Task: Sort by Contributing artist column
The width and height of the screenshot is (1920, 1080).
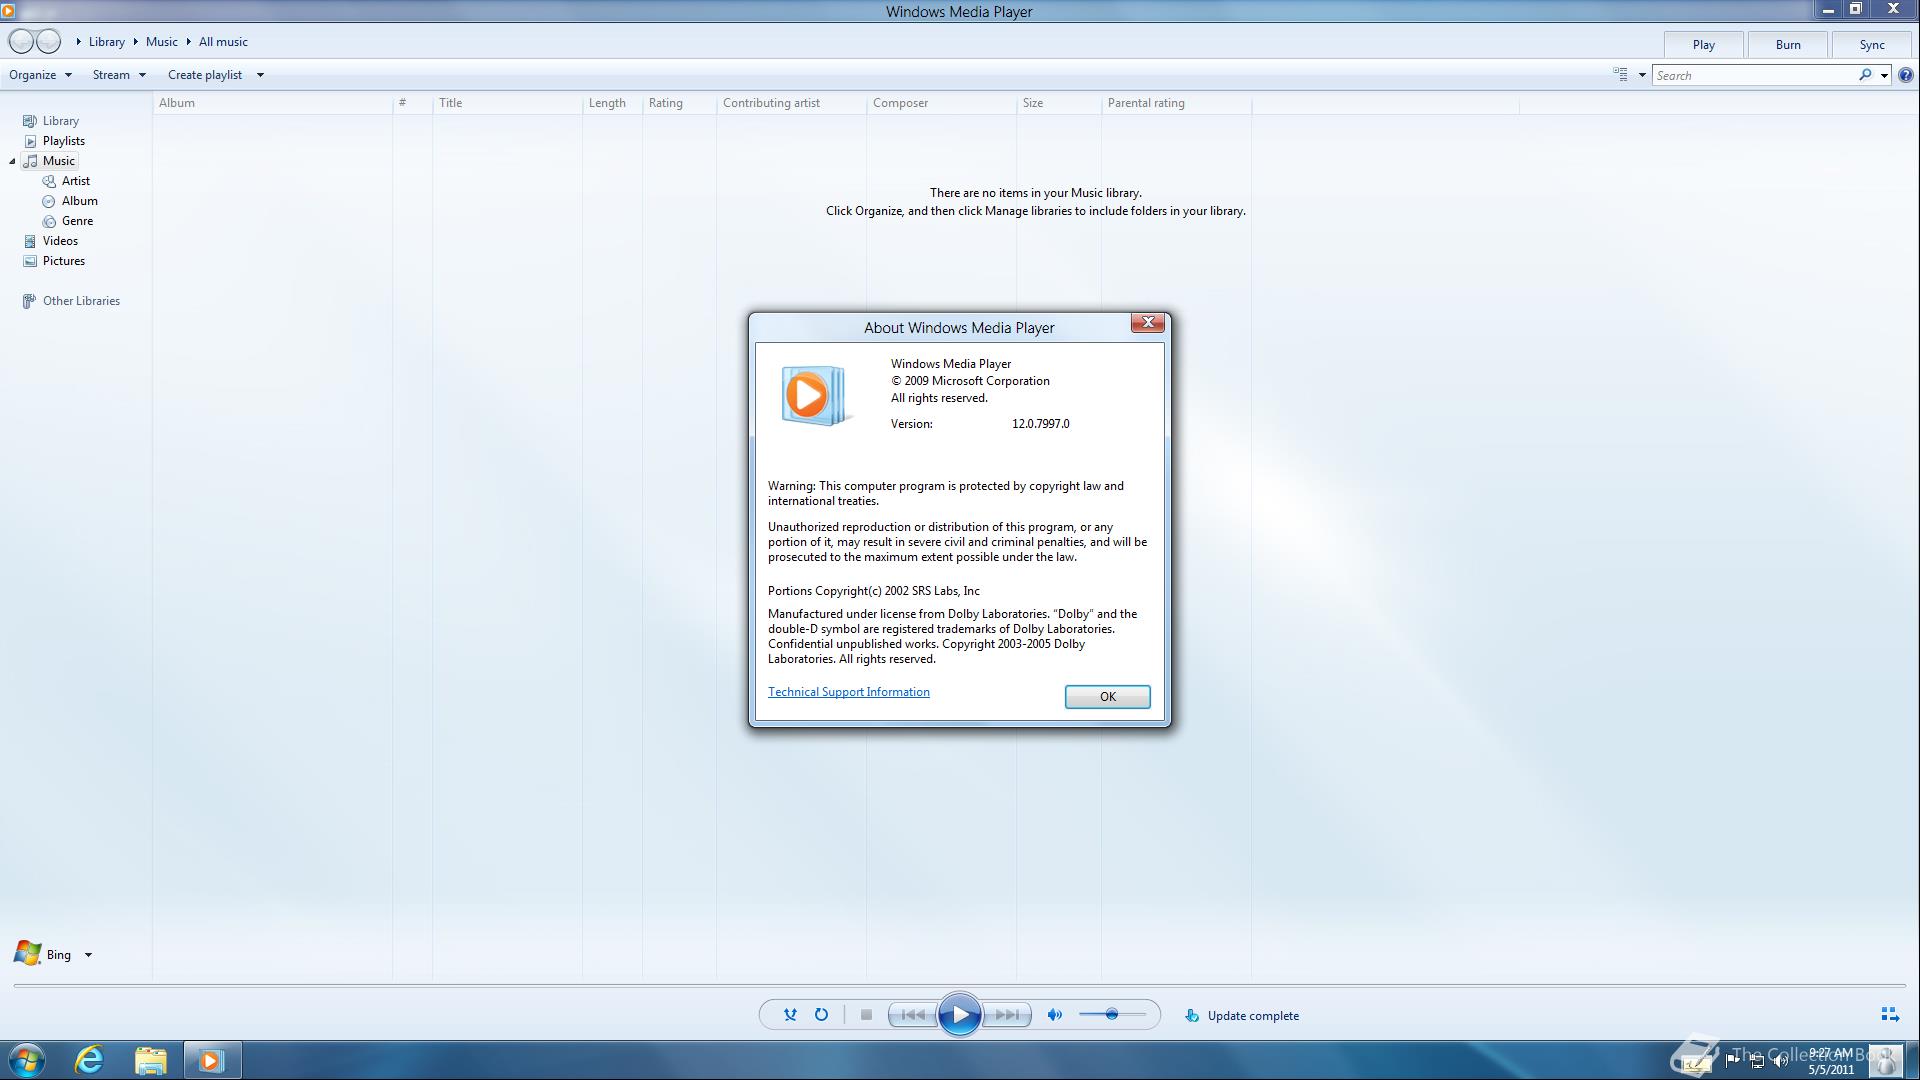Action: point(791,103)
